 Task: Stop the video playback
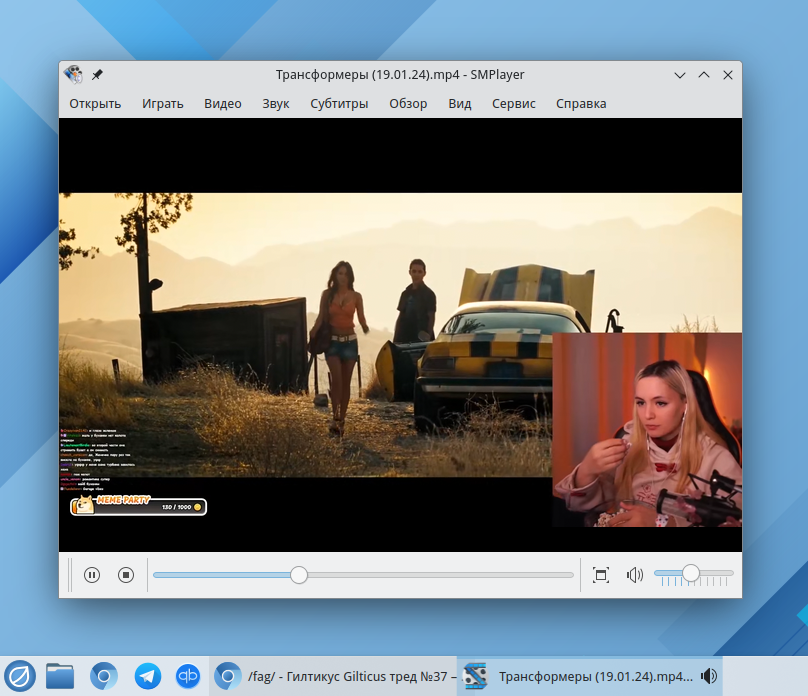click(126, 574)
